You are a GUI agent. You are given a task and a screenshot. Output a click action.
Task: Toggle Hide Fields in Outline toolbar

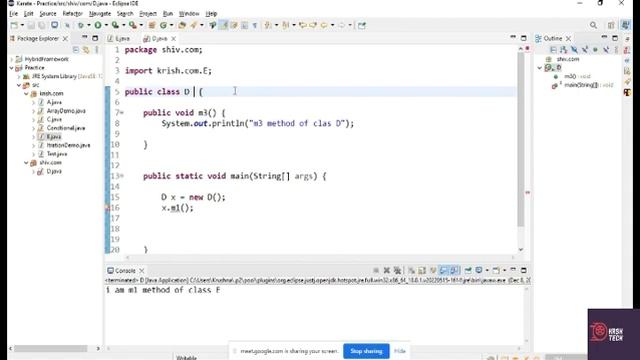click(574, 50)
